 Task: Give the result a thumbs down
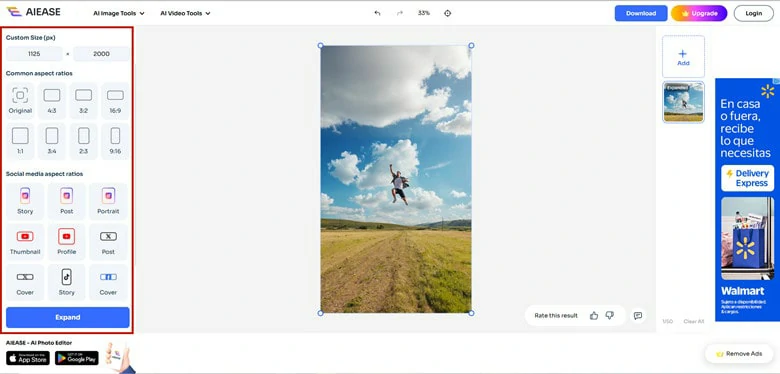coord(610,315)
